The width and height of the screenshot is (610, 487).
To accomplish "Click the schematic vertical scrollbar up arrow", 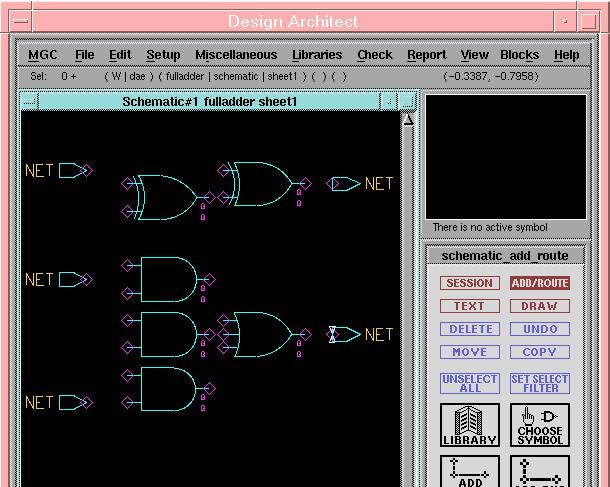I will (x=408, y=120).
